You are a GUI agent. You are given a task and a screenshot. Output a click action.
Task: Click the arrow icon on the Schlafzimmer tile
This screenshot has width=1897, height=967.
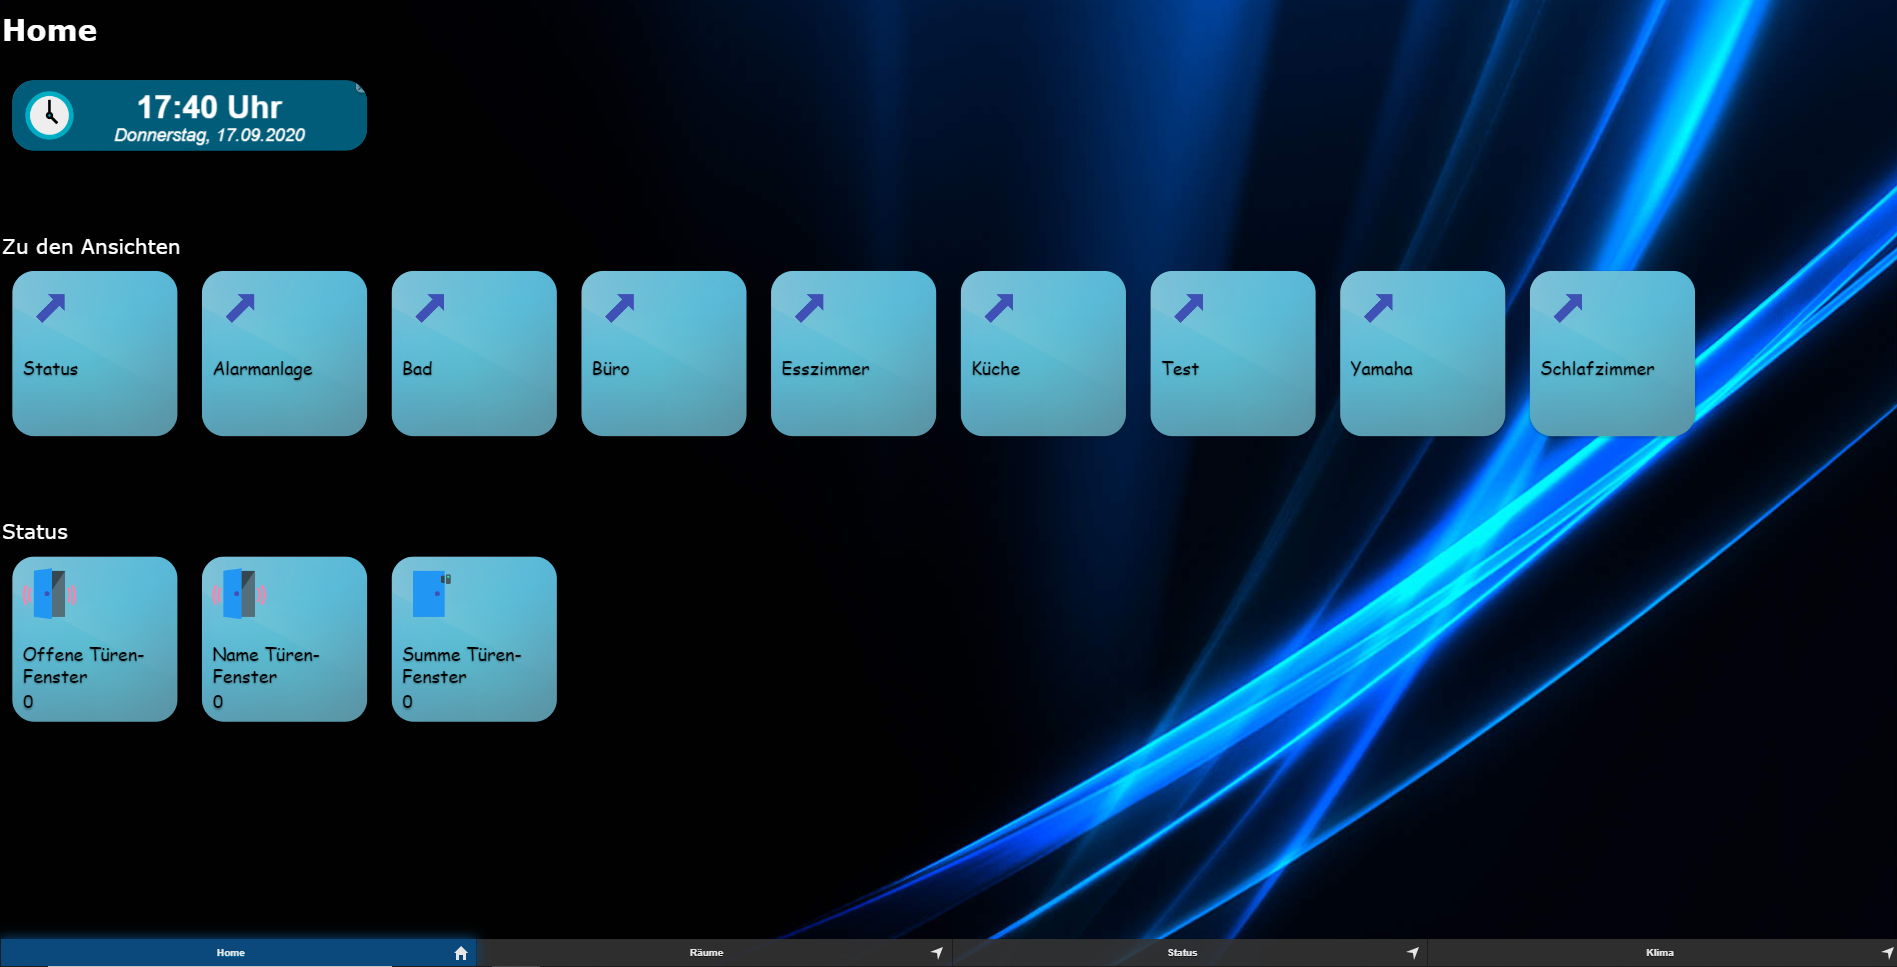tap(1568, 308)
